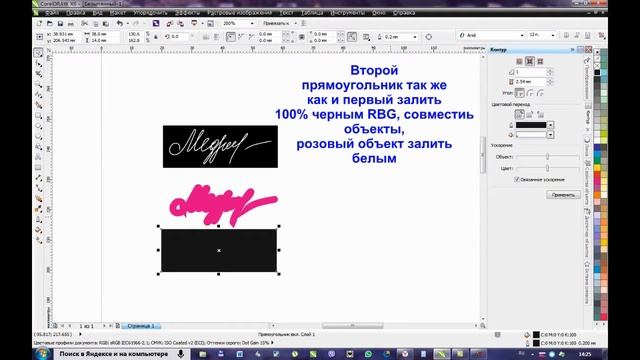Select round corner type for contour

[x=530, y=93]
